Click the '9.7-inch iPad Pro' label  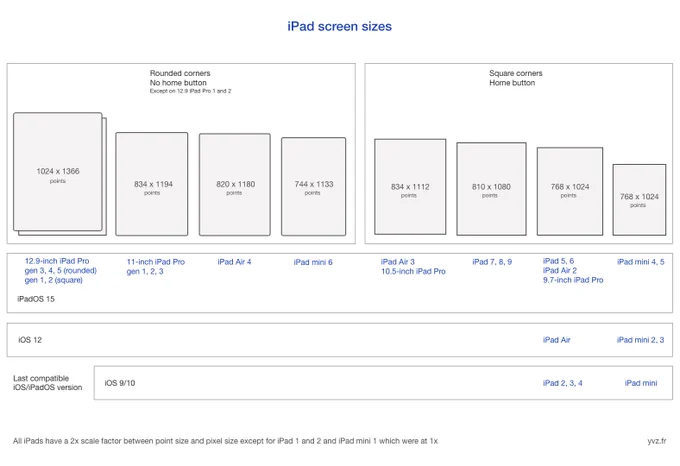(x=573, y=280)
